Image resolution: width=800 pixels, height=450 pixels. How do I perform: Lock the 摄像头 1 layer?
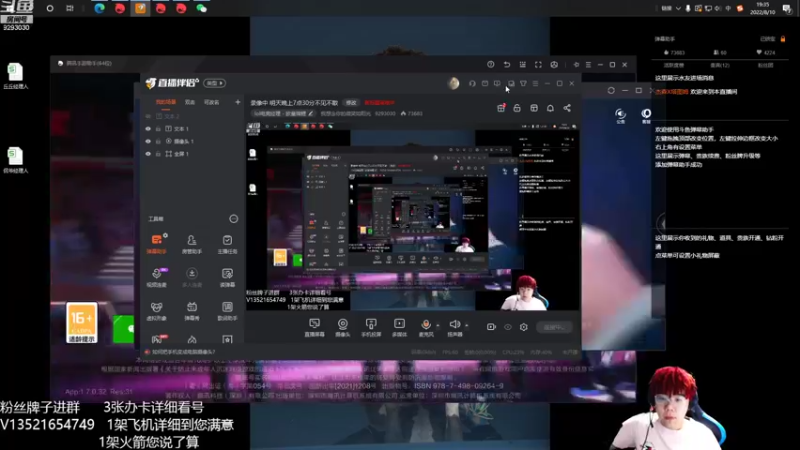158,141
